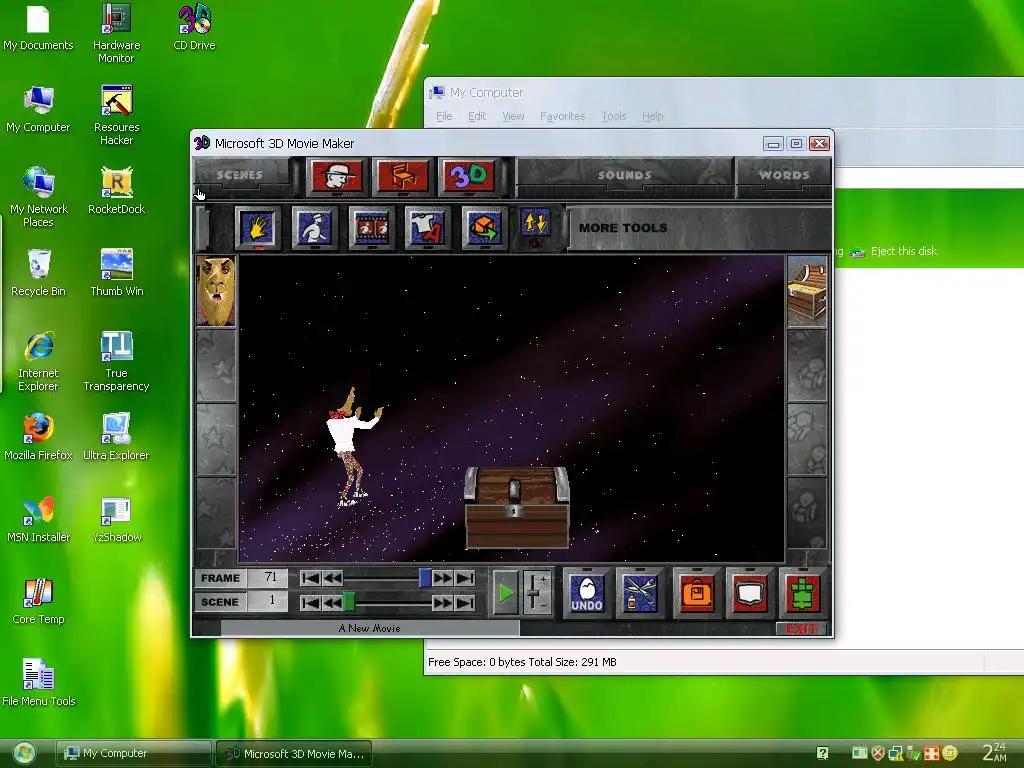Image resolution: width=1024 pixels, height=768 pixels.
Task: Open Tools menu in My Computer
Action: (x=614, y=116)
